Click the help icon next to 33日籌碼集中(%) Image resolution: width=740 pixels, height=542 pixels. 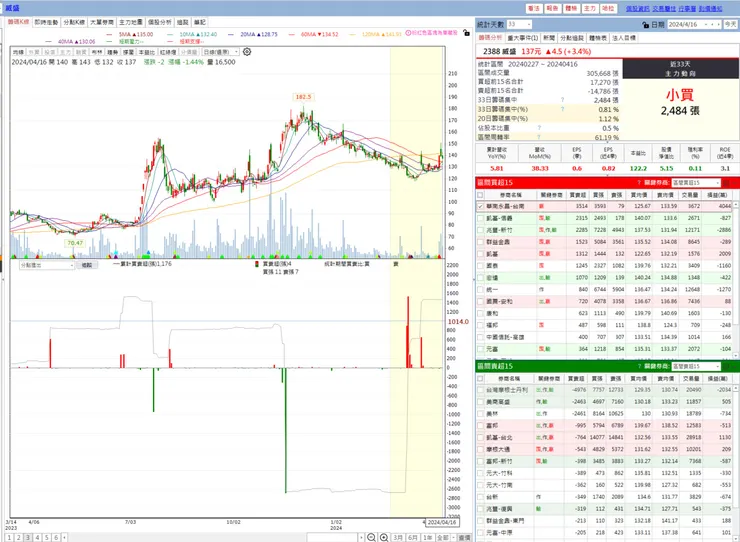(x=562, y=110)
